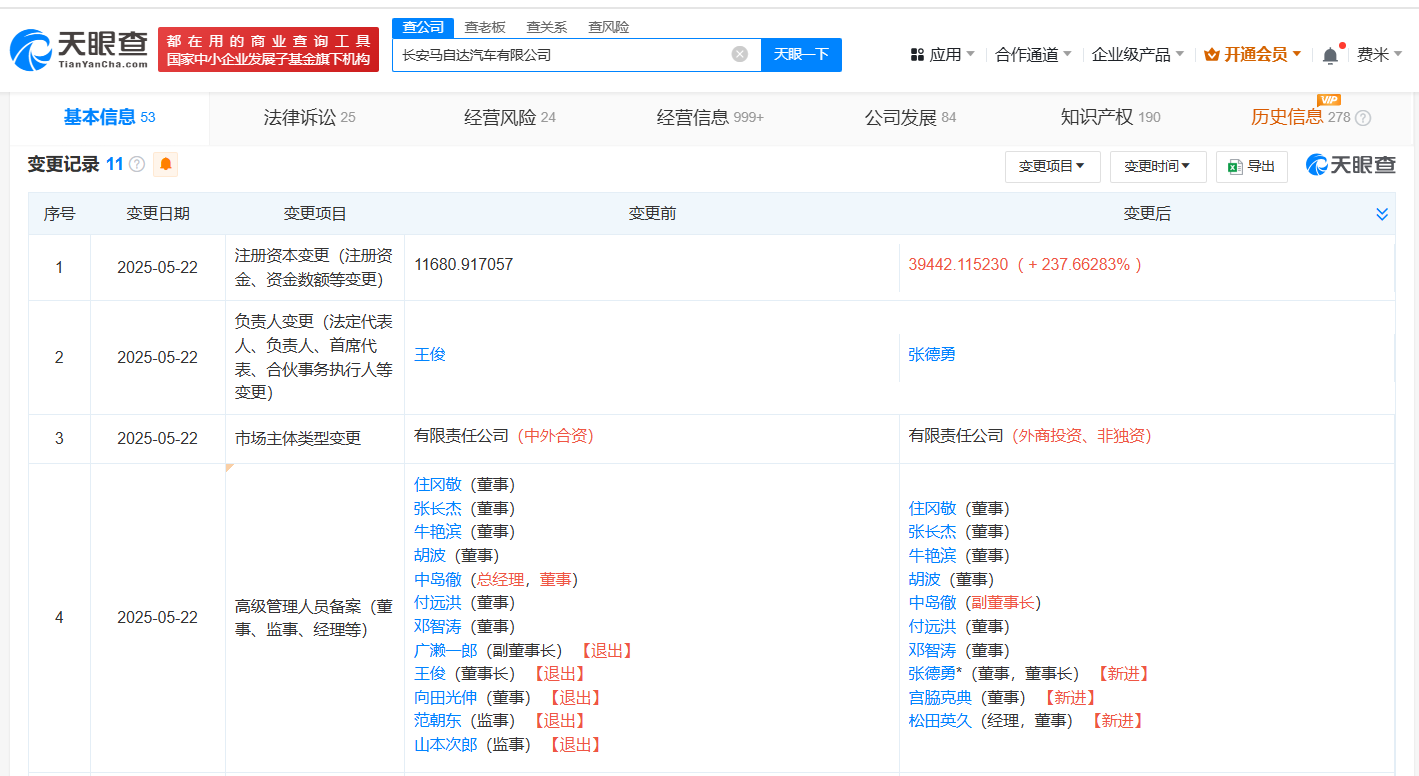Open 王俊 link in the 负责人变更 row
Viewport: 1419px width, 776px height.
(430, 355)
